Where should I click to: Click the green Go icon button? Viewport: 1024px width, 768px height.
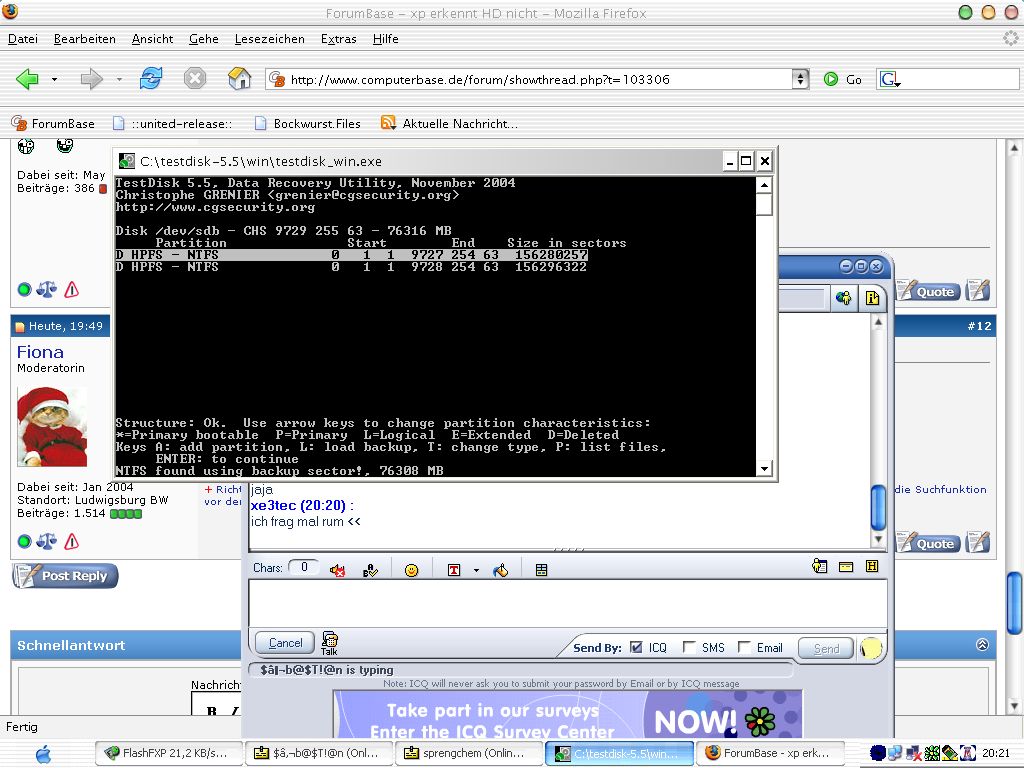click(x=831, y=80)
